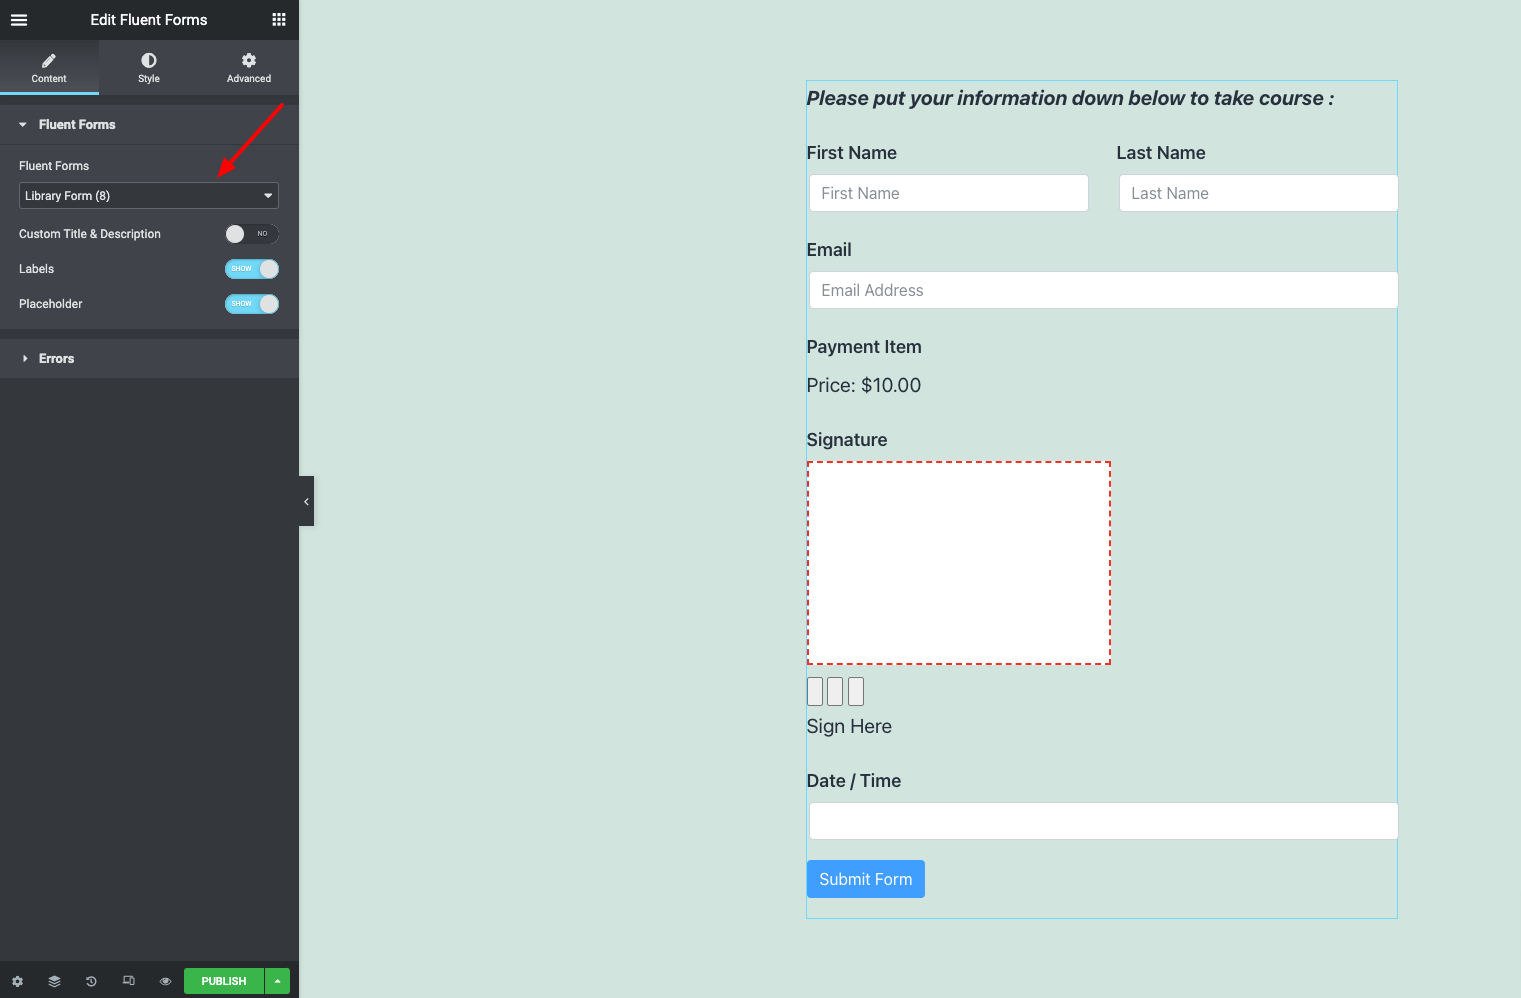Switch to the Style tab

point(149,68)
